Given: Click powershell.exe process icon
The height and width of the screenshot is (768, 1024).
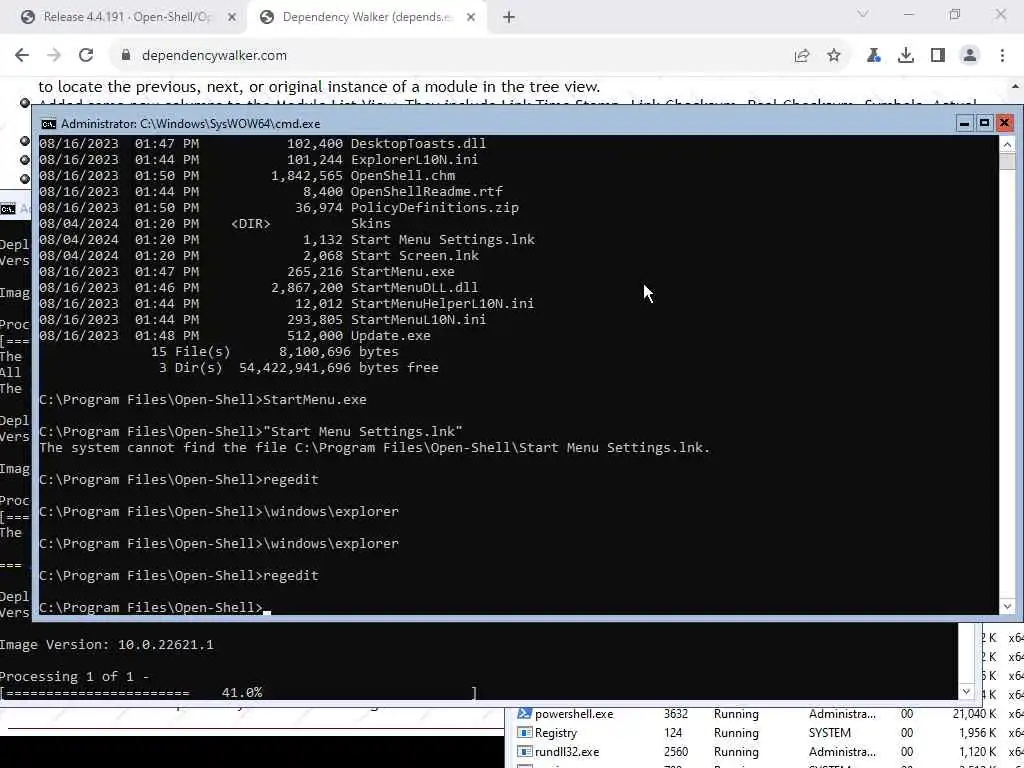Looking at the screenshot, I should click(524, 714).
